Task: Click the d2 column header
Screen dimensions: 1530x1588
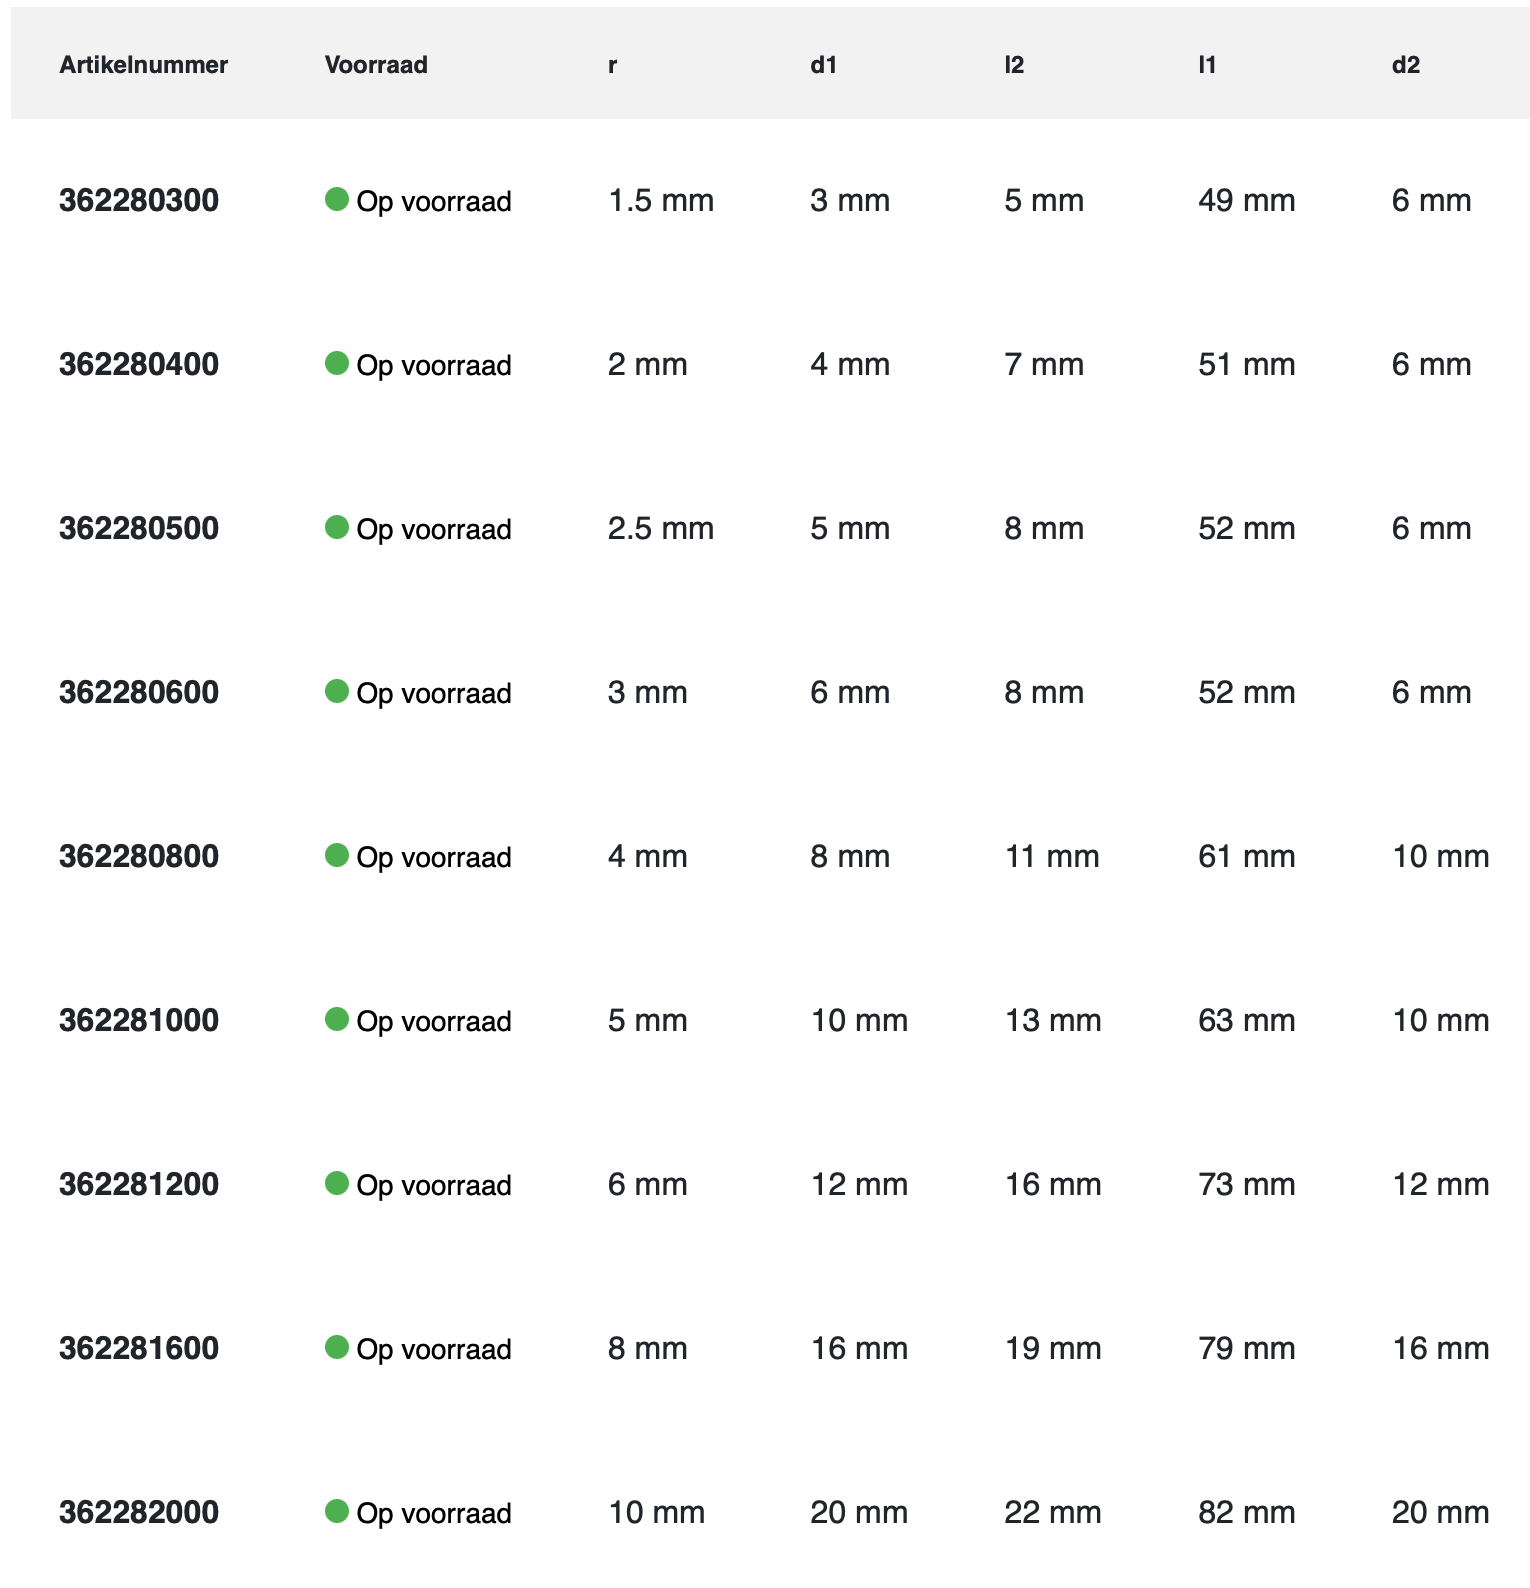Action: point(1405,65)
